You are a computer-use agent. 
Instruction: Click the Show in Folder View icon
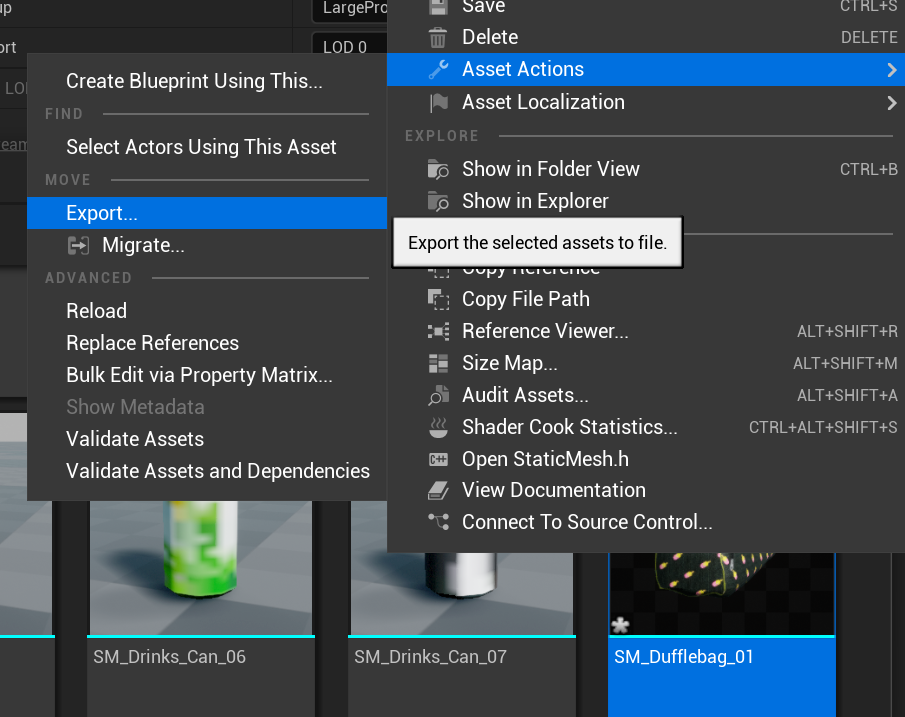[438, 169]
